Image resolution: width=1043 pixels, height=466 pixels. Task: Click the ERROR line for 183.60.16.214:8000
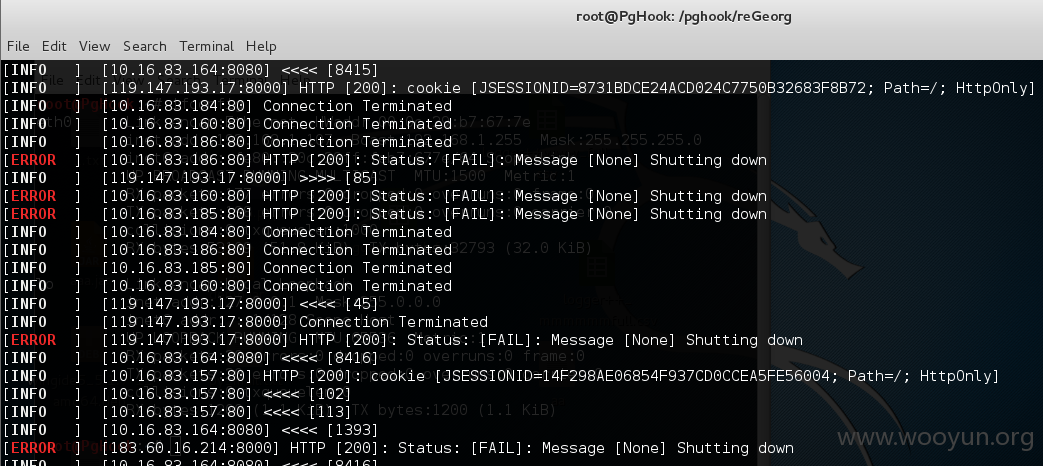pos(398,448)
